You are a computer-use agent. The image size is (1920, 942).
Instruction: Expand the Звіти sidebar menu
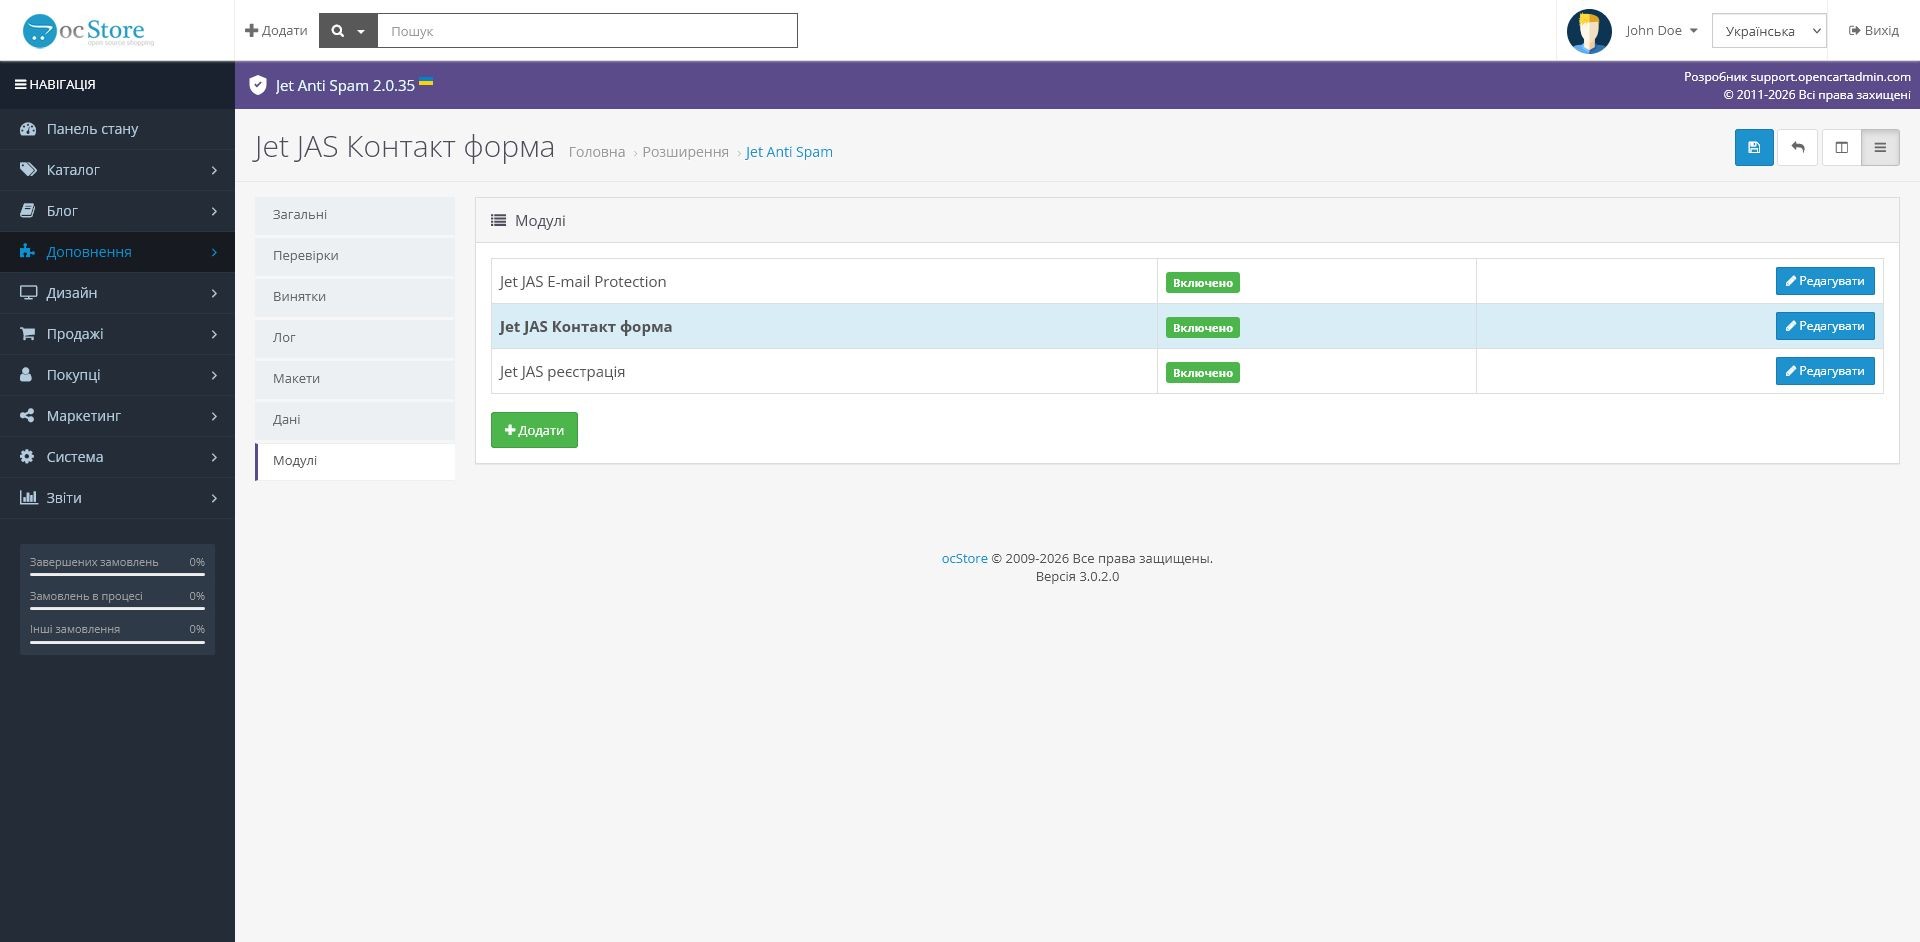click(117, 498)
